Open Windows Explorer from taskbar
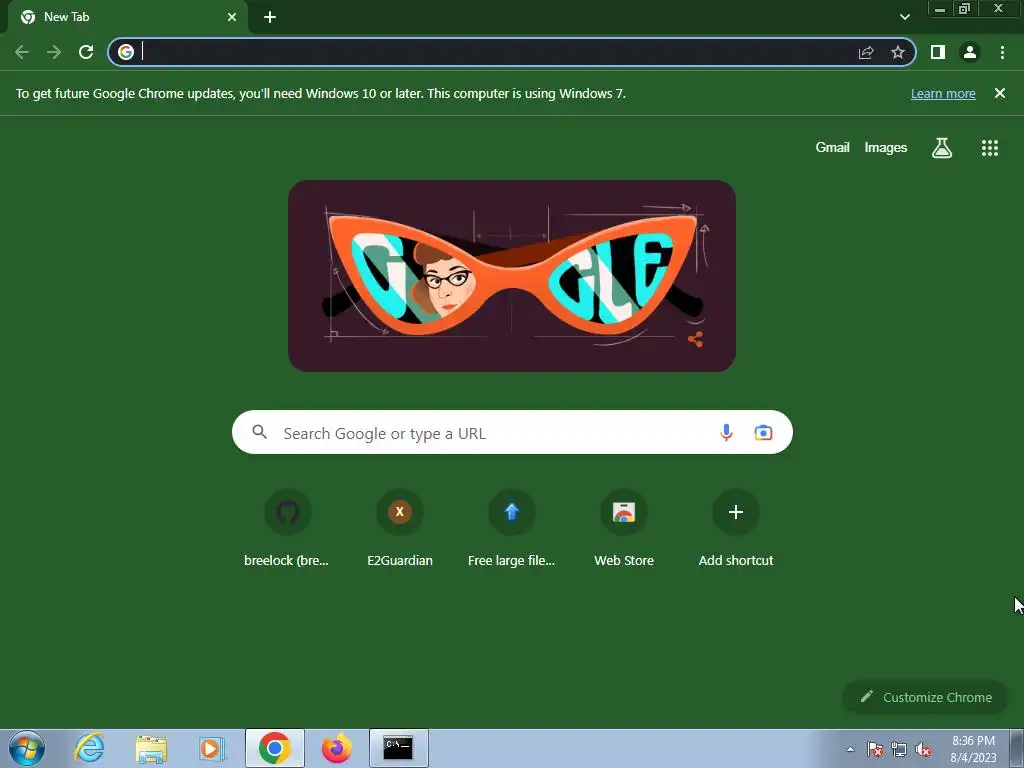This screenshot has height=768, width=1024. [151, 748]
